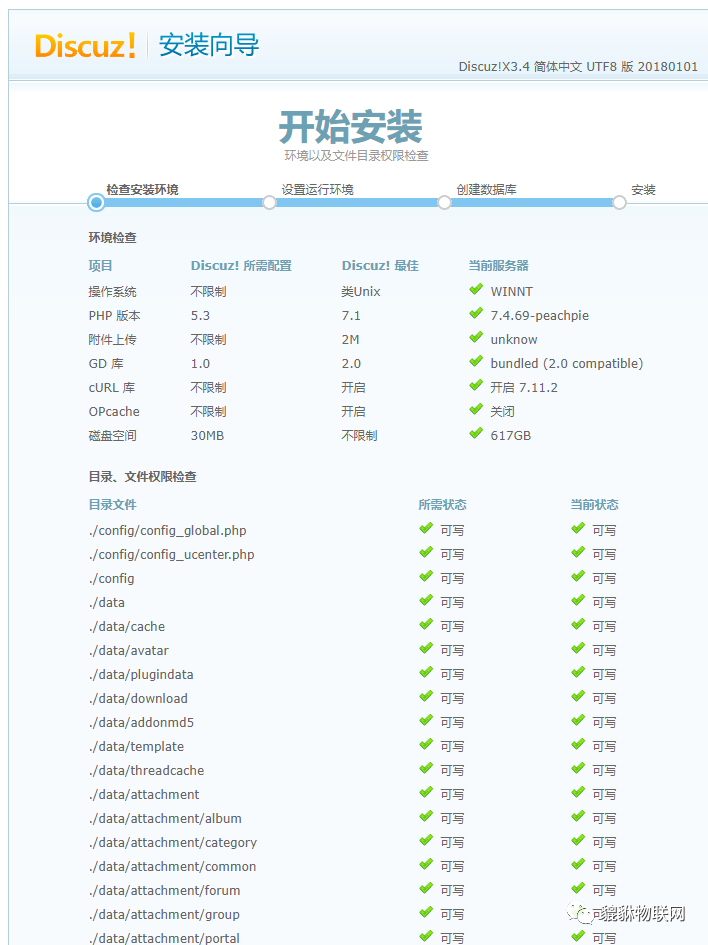Click the 环境以及文件目录权限检查 subtitle
The image size is (708, 945).
pyautogui.click(x=357, y=155)
